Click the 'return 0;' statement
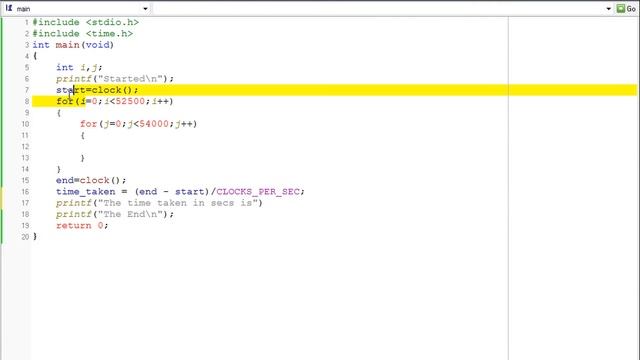 (x=82, y=225)
